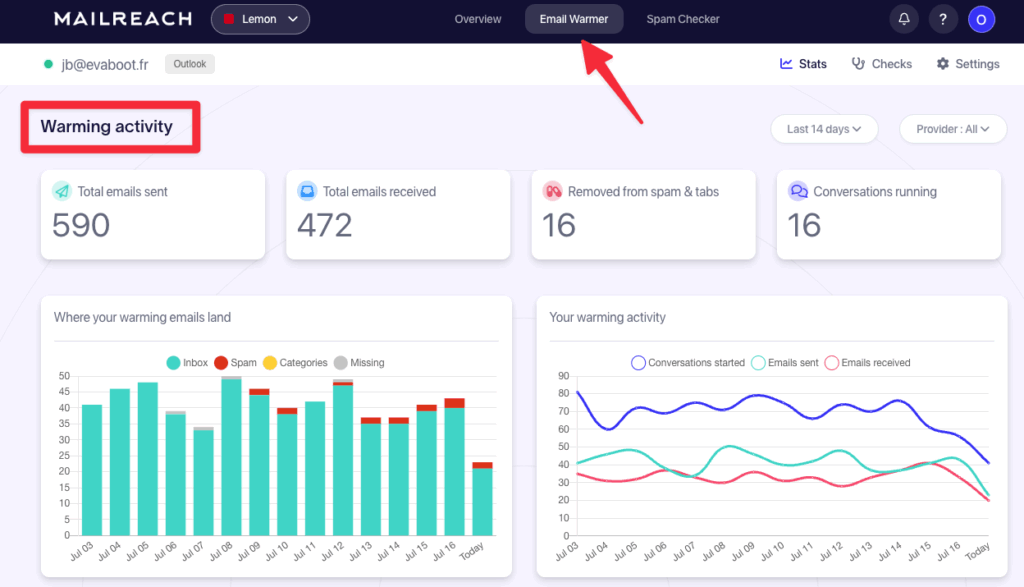The image size is (1024, 587).
Task: Click the Today bar in landing chart
Action: pos(483,499)
